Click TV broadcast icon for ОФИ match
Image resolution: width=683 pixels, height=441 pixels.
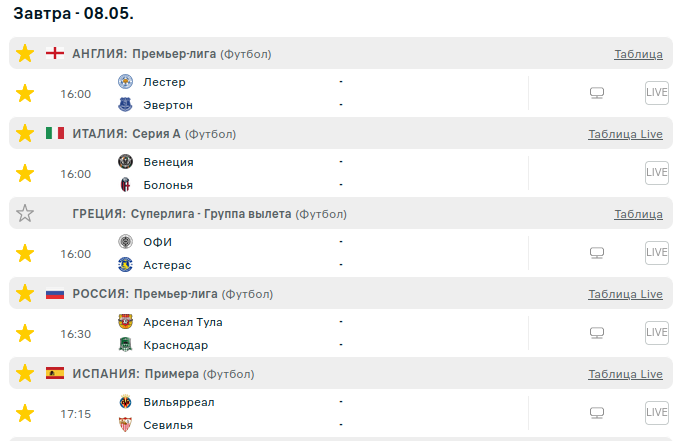[x=597, y=253]
